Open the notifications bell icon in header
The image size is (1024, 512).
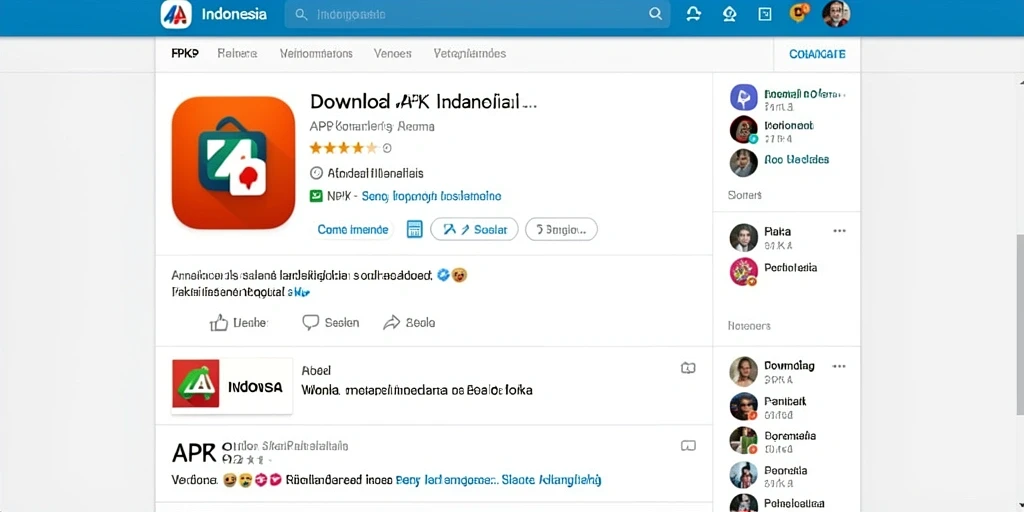pyautogui.click(x=694, y=14)
